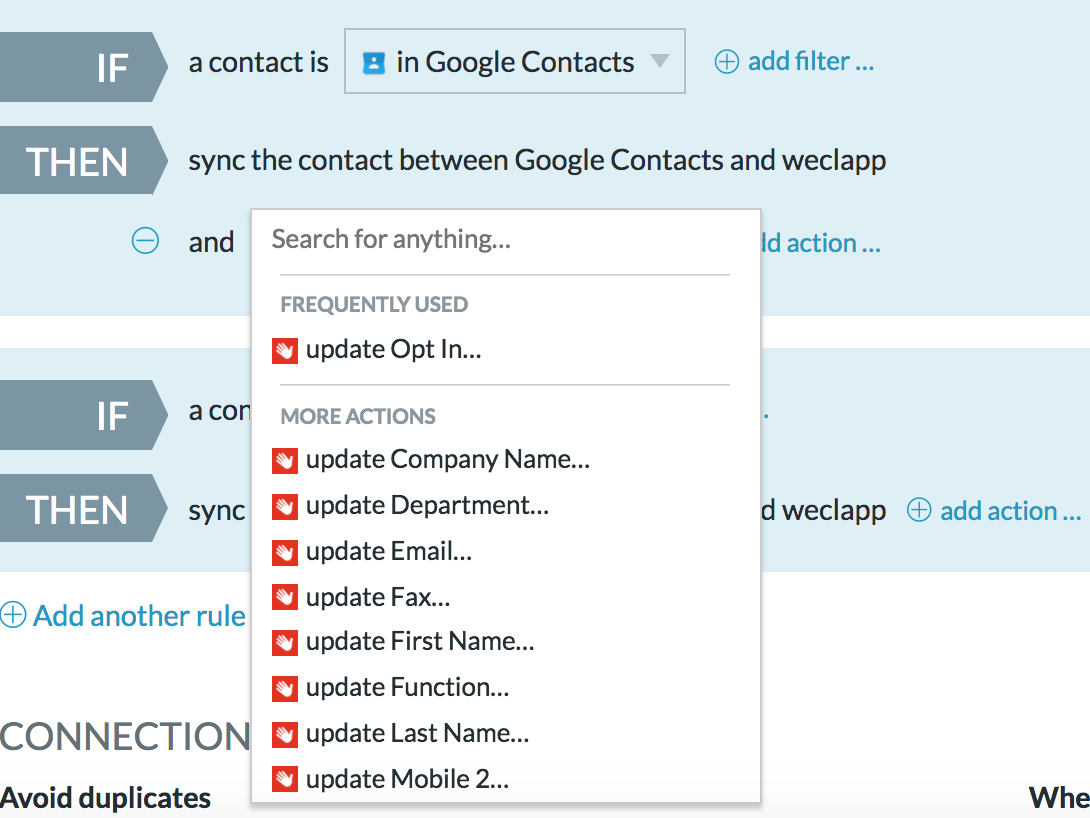Click the first rule's IF label
The height and width of the screenshot is (818, 1090).
[x=83, y=67]
